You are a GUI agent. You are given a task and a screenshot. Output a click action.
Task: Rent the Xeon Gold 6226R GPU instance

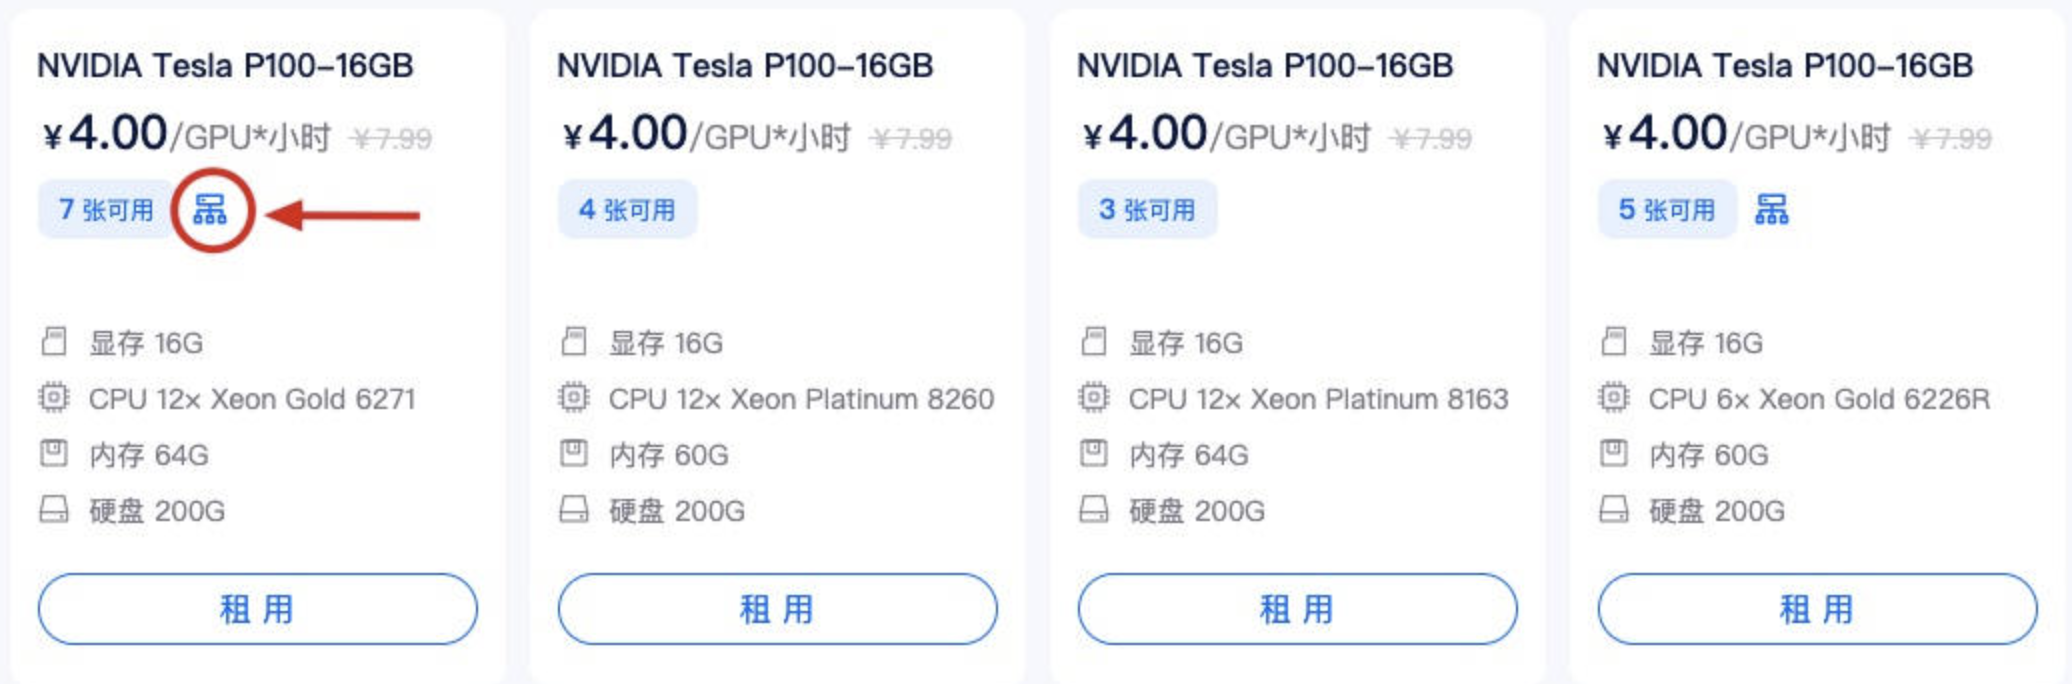1817,608
